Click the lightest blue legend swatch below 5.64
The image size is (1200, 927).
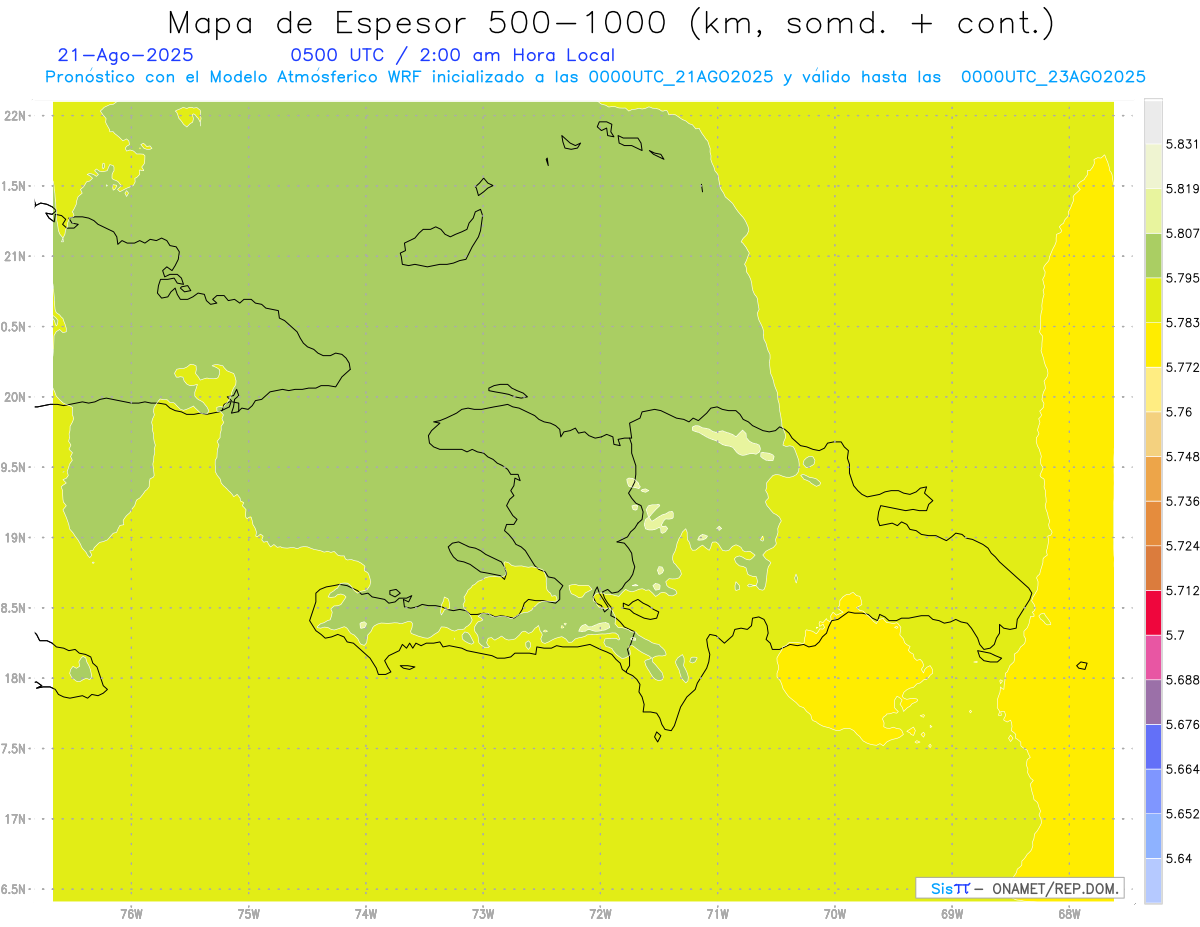[1153, 881]
